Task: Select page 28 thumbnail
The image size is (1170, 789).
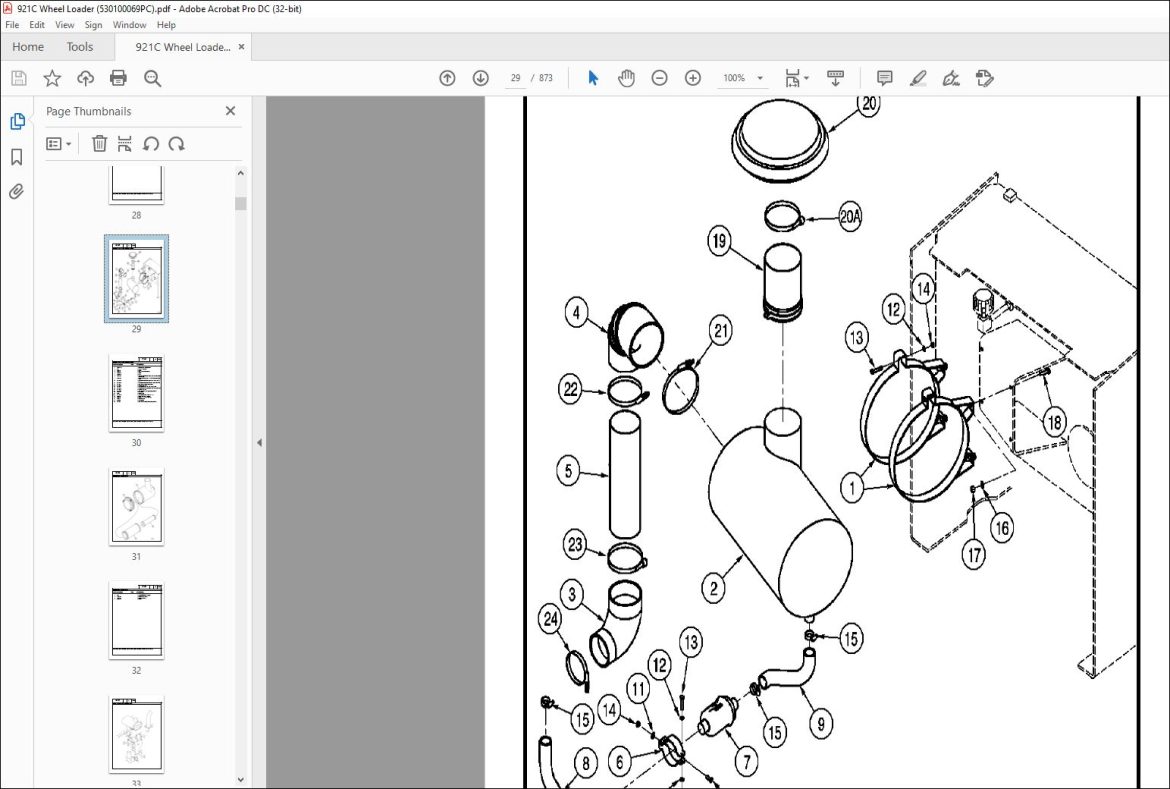Action: pos(137,184)
